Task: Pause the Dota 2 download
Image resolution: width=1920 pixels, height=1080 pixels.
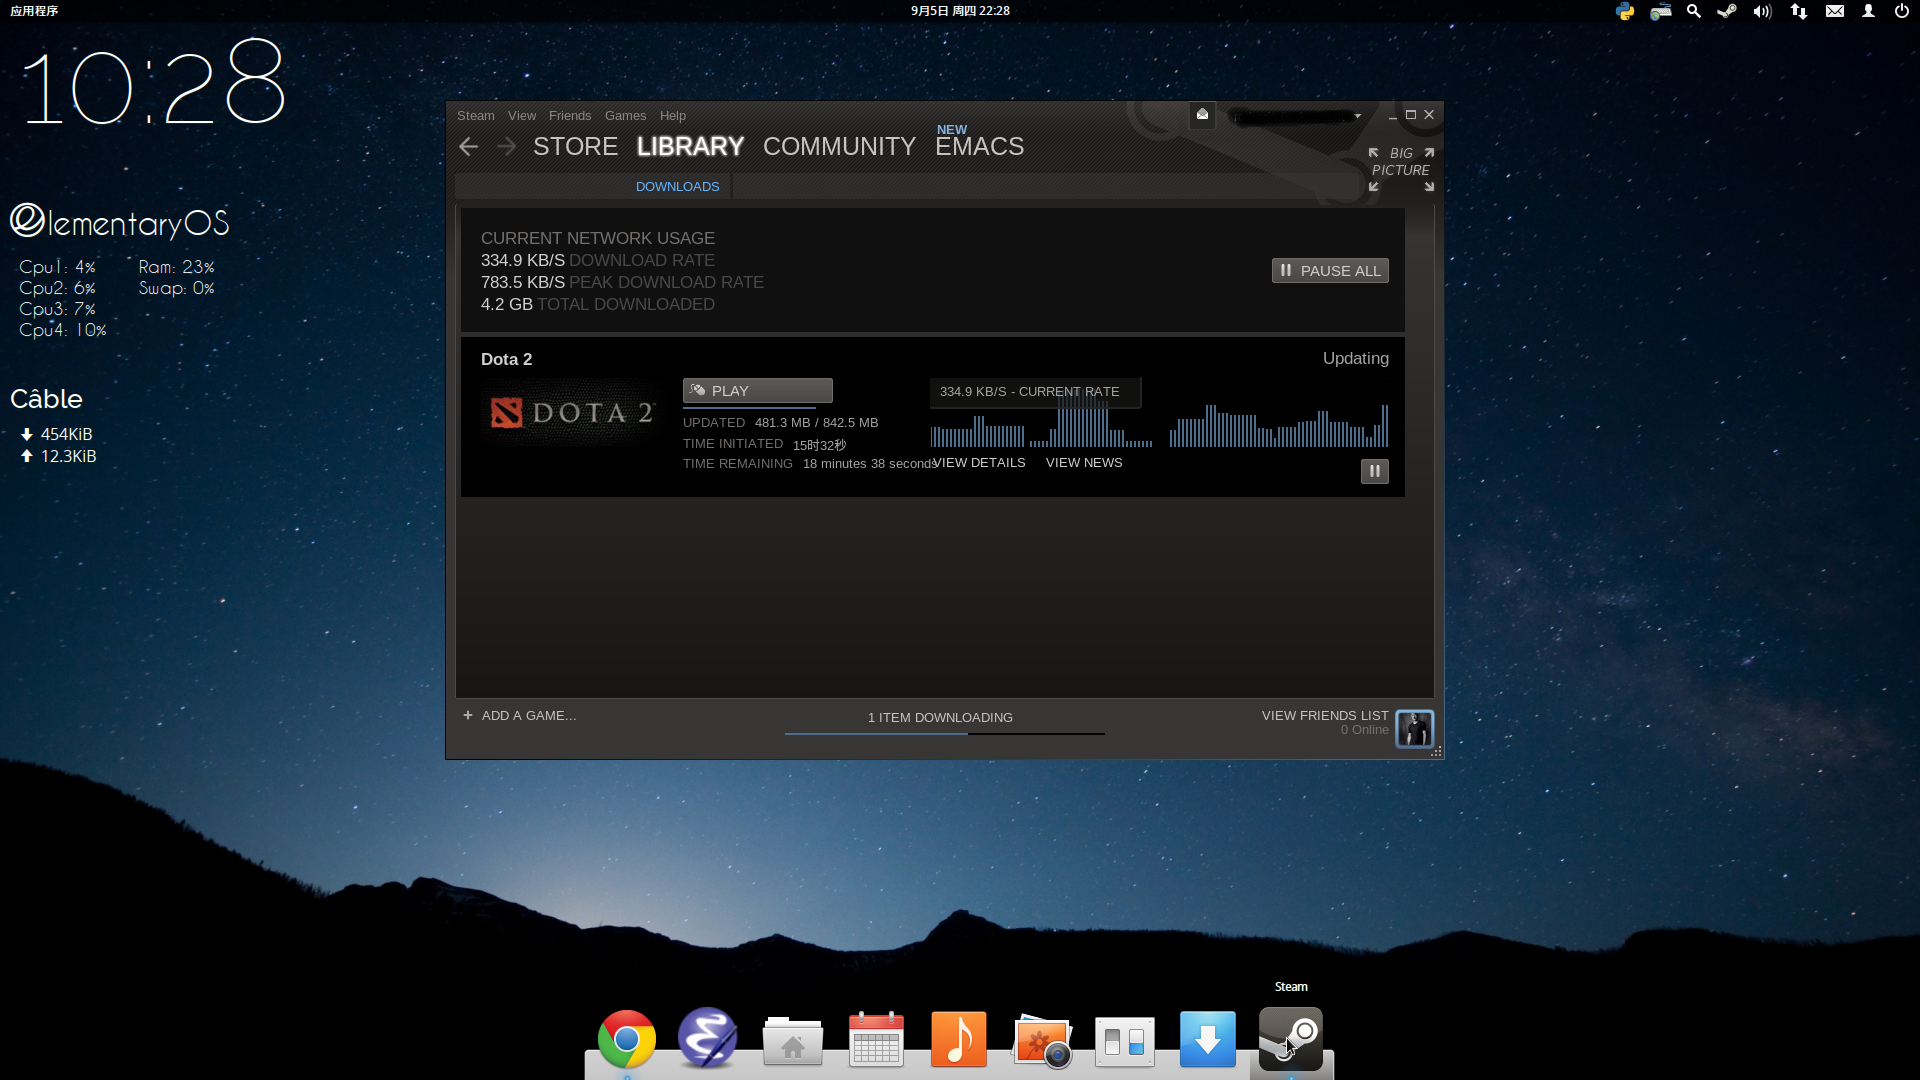Action: click(x=1374, y=471)
